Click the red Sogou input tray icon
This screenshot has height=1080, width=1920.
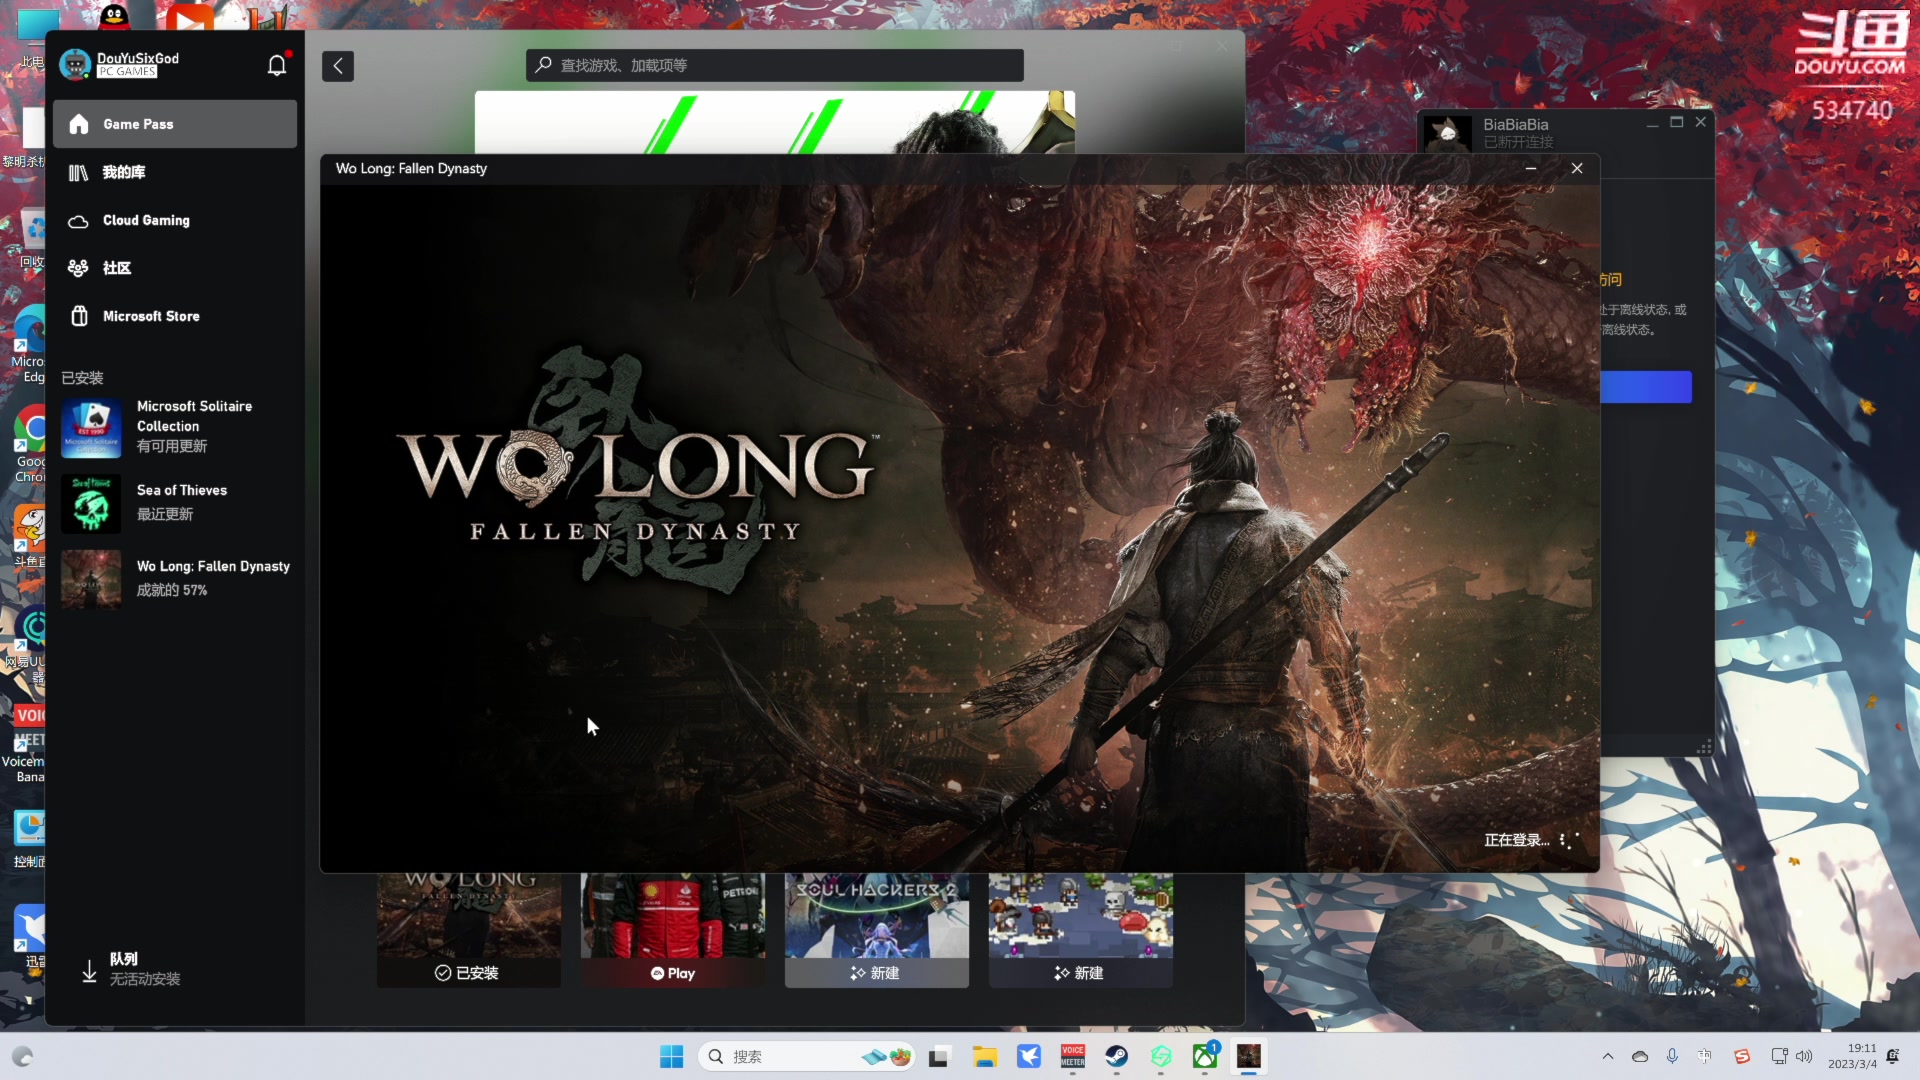1742,1056
